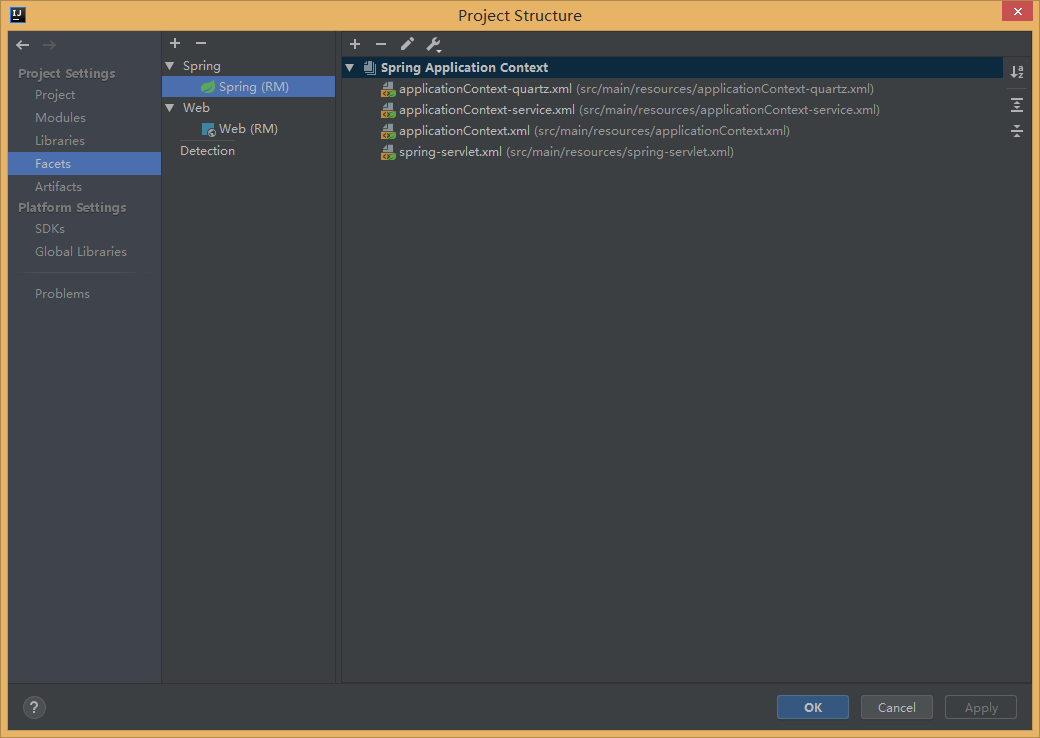
Task: Close the Project Structure dialog
Action: coord(1017,11)
